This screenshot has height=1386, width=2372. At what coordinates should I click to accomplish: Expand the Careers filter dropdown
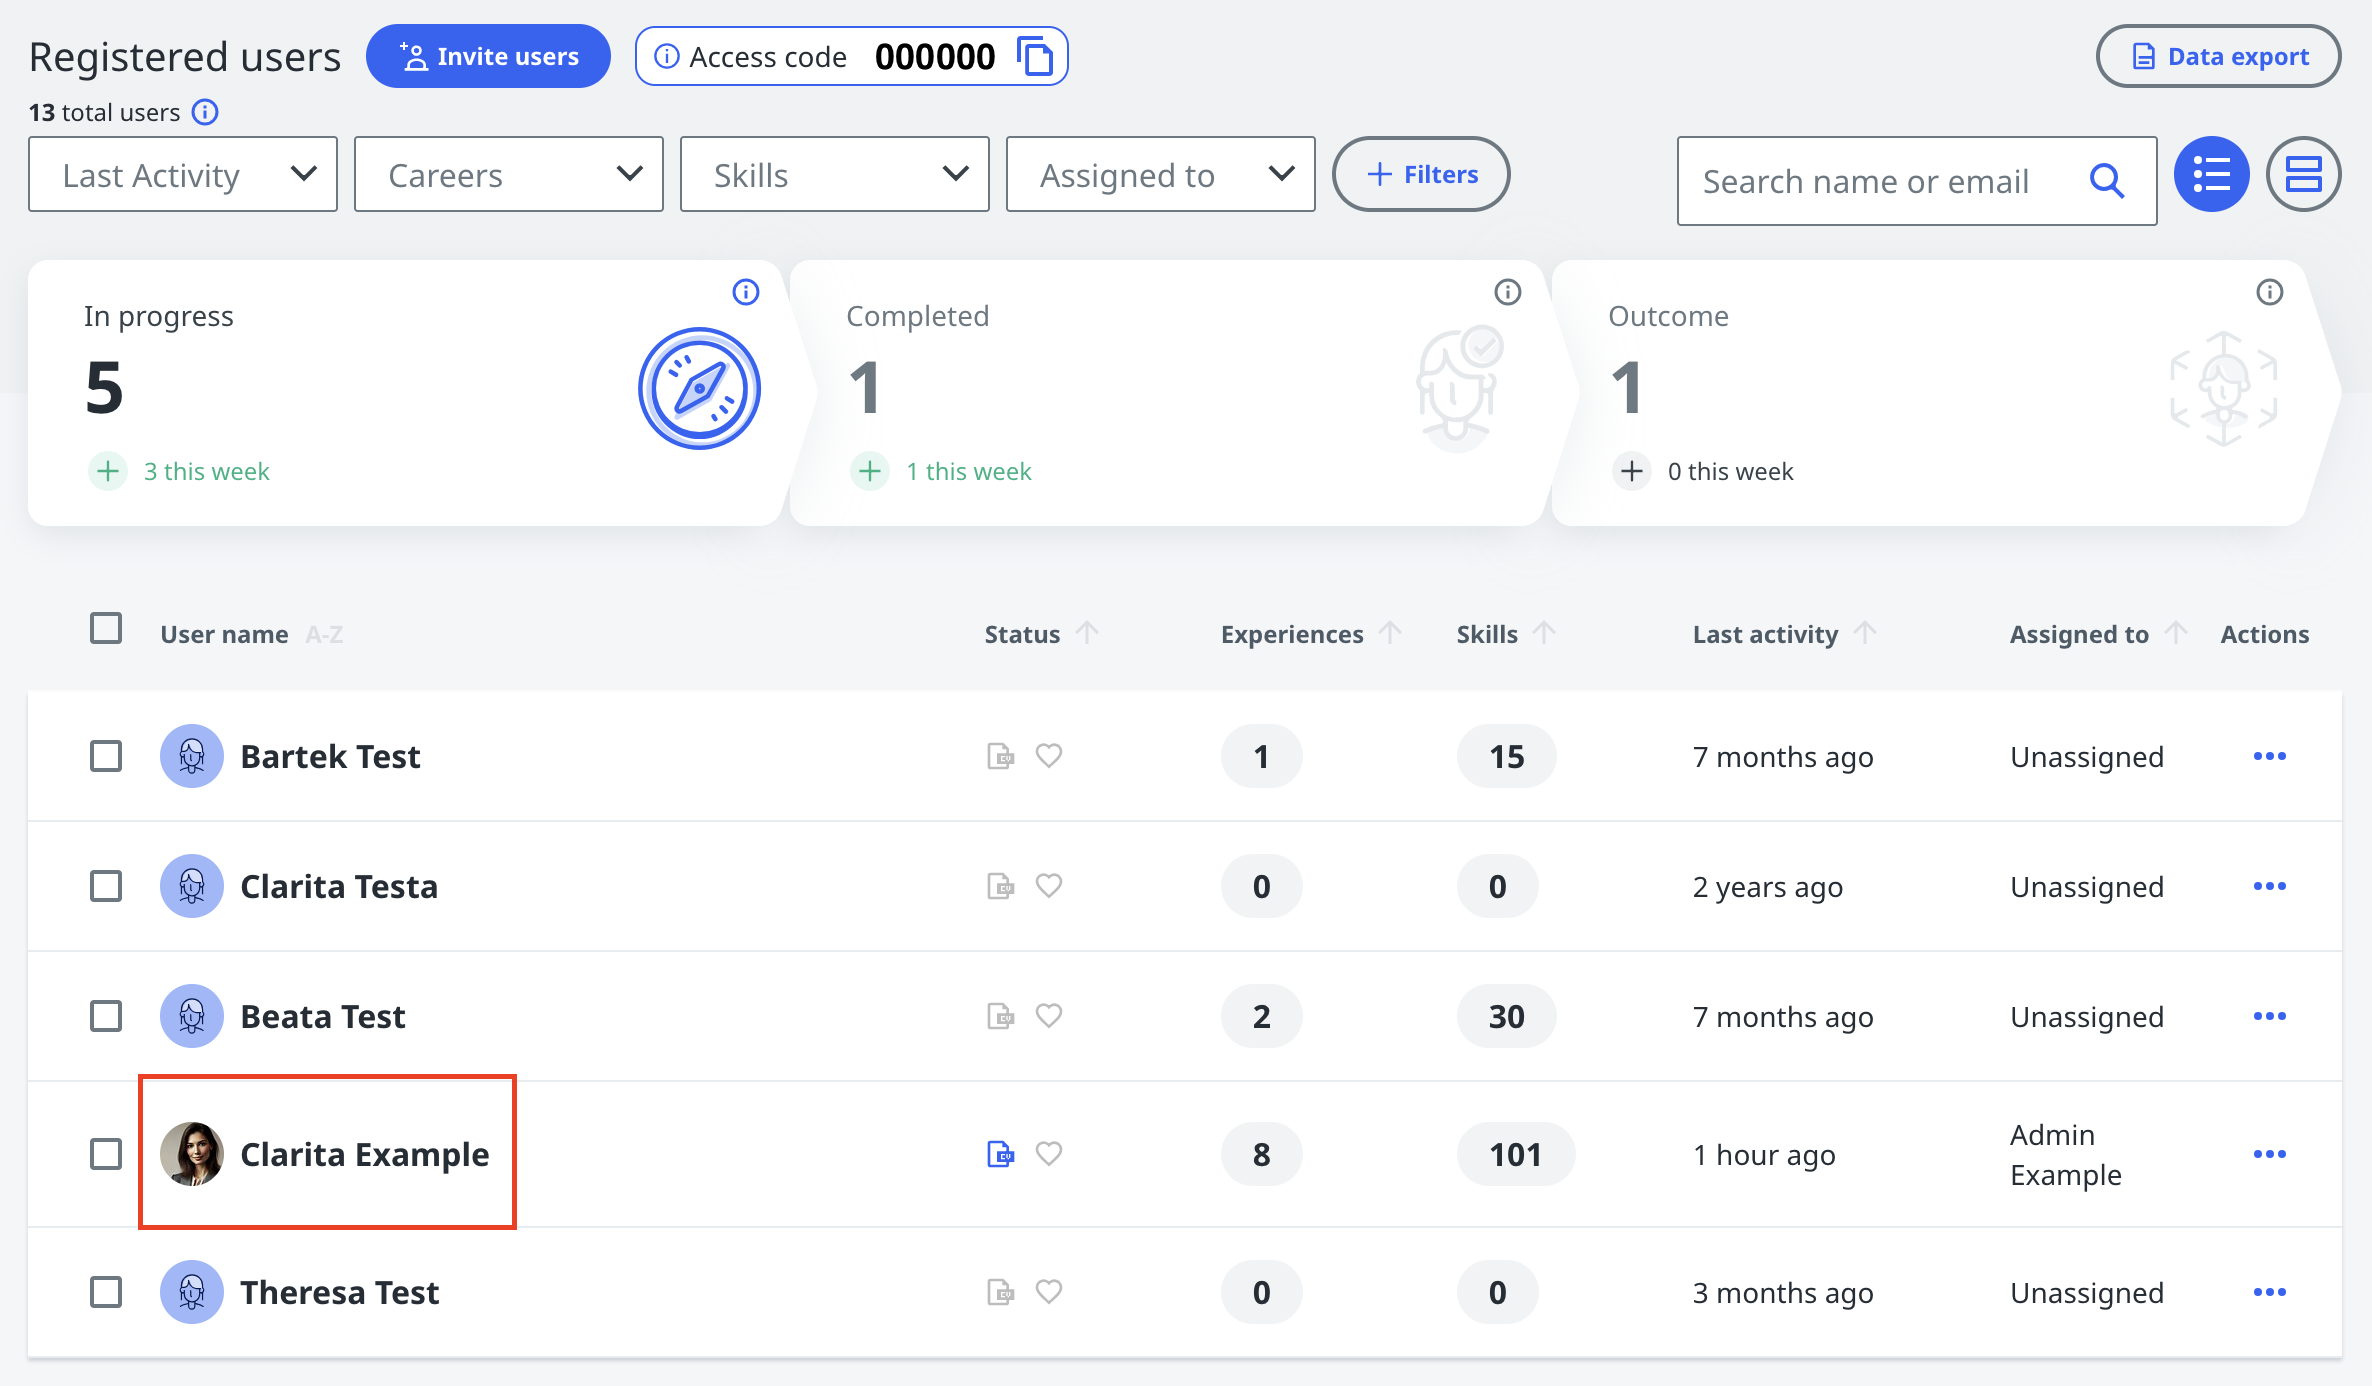[x=508, y=175]
